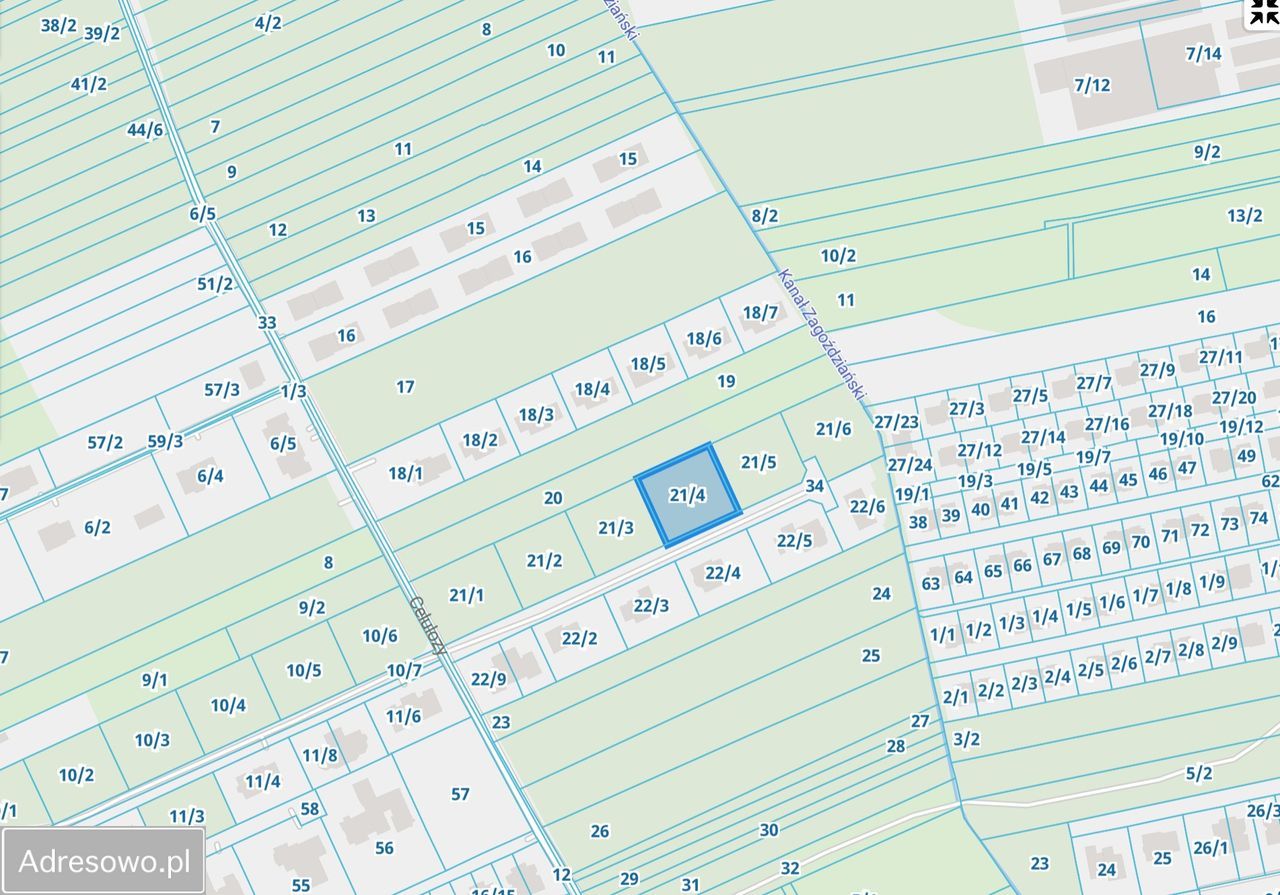This screenshot has height=895, width=1280.
Task: Click parcel label 59/3
Action: pyautogui.click(x=165, y=440)
